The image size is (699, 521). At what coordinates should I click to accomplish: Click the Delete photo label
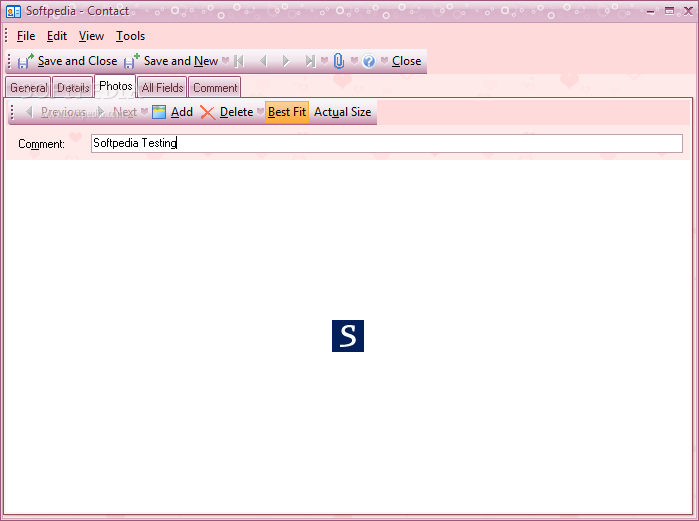[236, 112]
